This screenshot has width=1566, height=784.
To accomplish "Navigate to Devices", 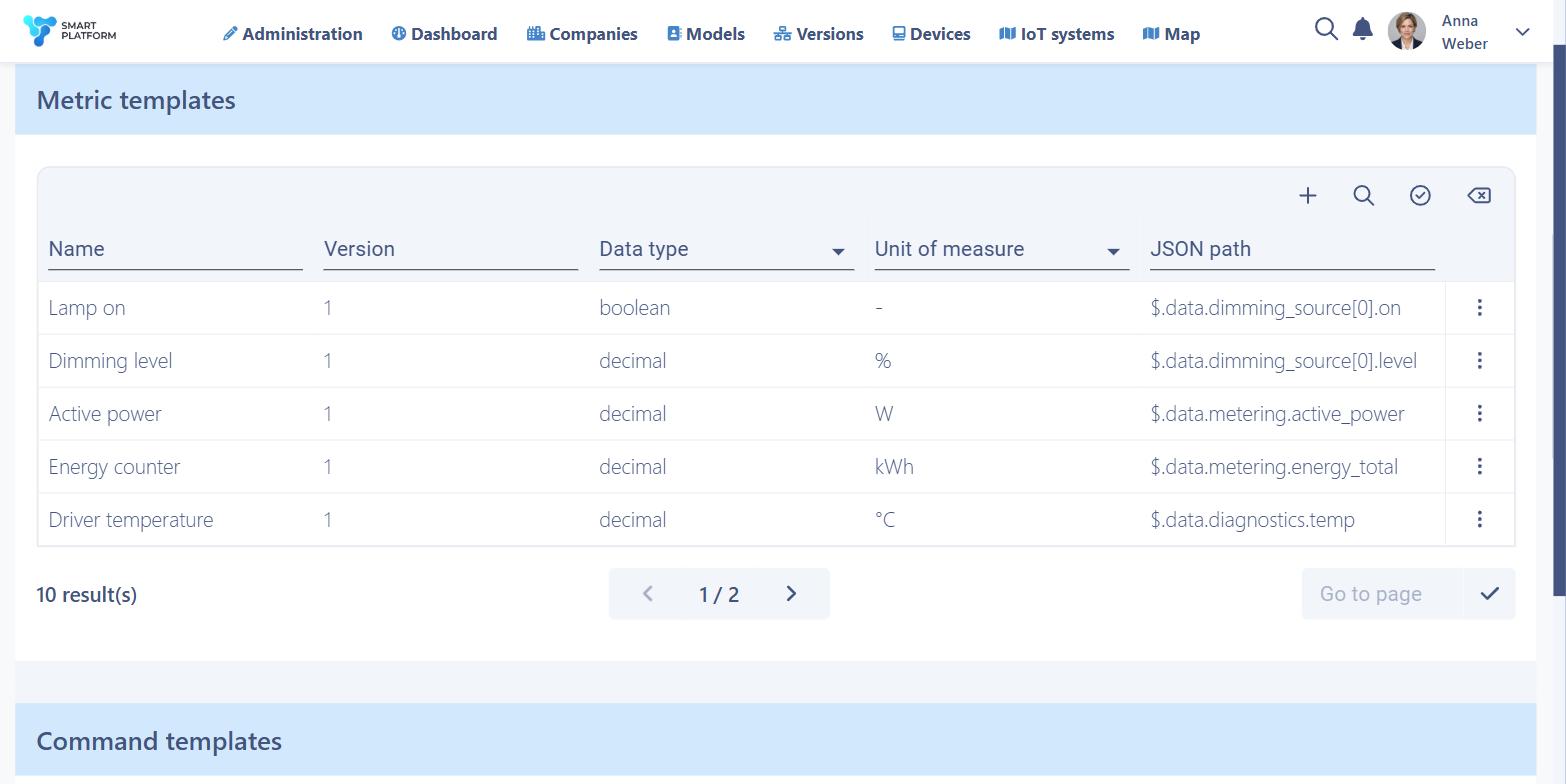I will coord(931,34).
